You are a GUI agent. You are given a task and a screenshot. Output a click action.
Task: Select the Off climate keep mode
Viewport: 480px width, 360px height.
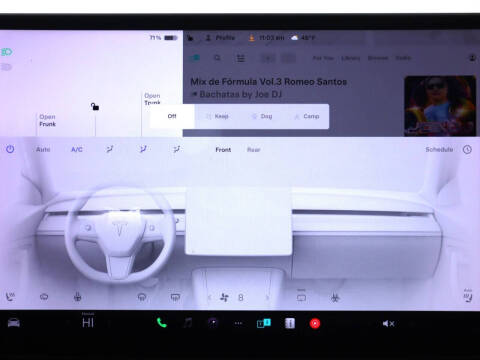pyautogui.click(x=172, y=116)
